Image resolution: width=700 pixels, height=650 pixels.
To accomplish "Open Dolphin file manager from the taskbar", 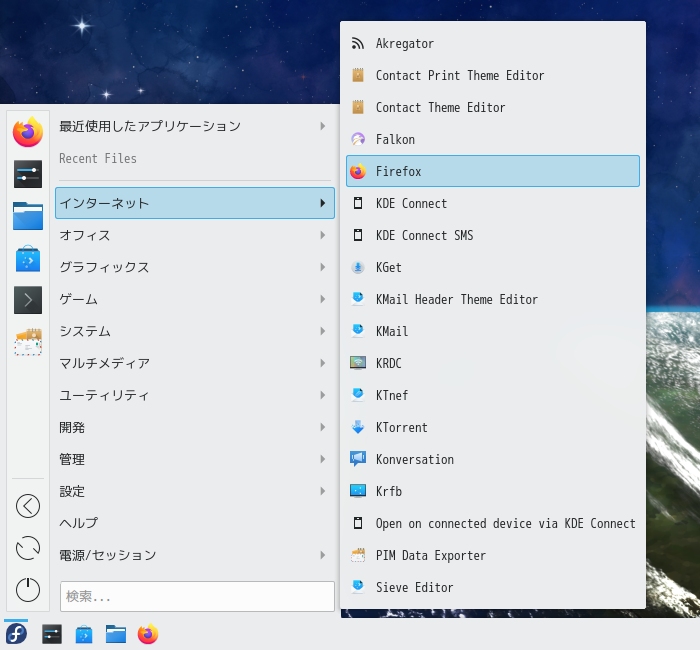I will [x=116, y=634].
